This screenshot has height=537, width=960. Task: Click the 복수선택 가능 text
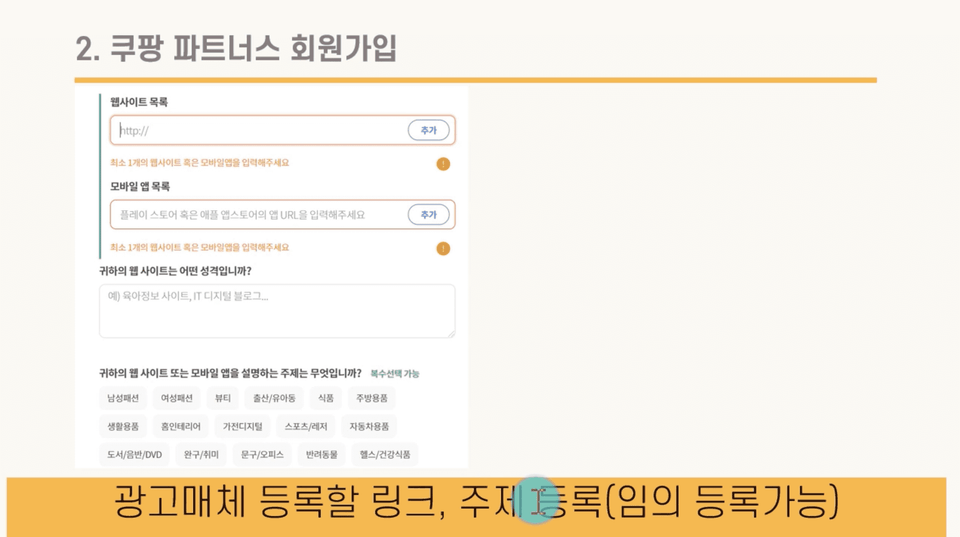coord(395,374)
